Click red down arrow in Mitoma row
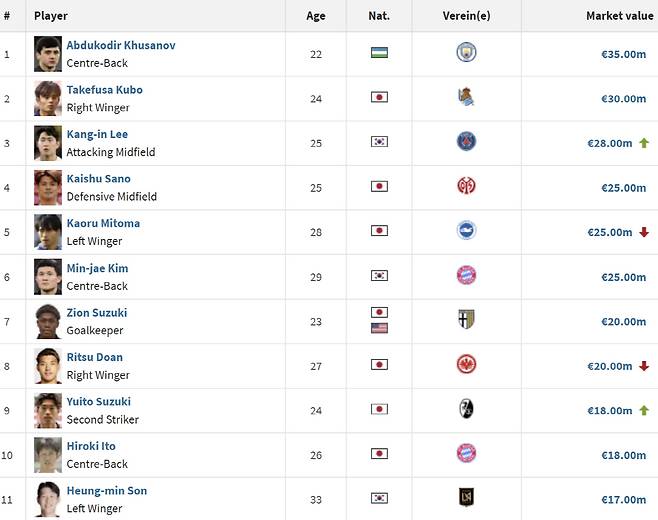Screen dimensions: 658x520 (644, 232)
